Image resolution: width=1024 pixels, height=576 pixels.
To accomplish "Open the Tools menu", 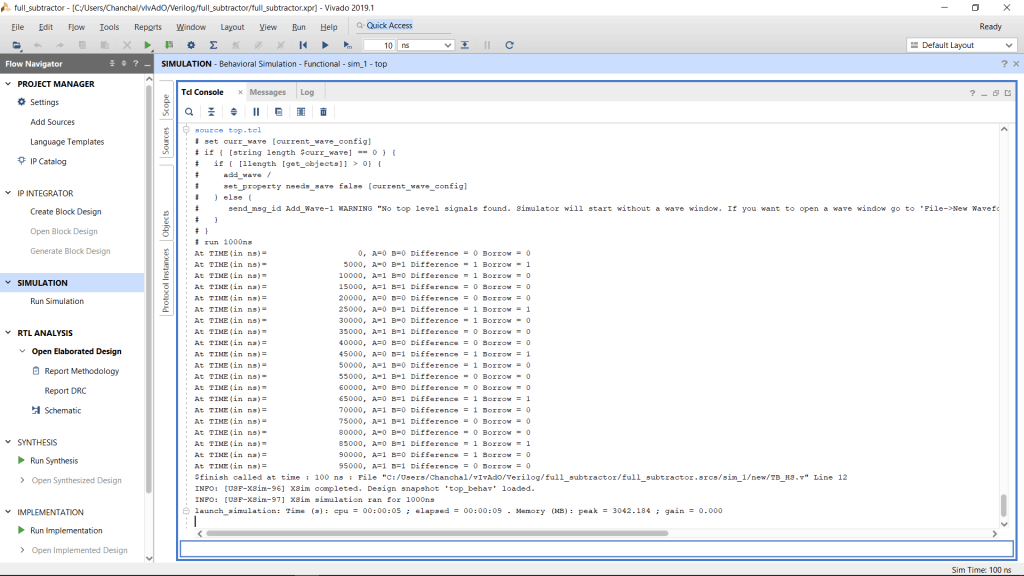I will point(109,27).
